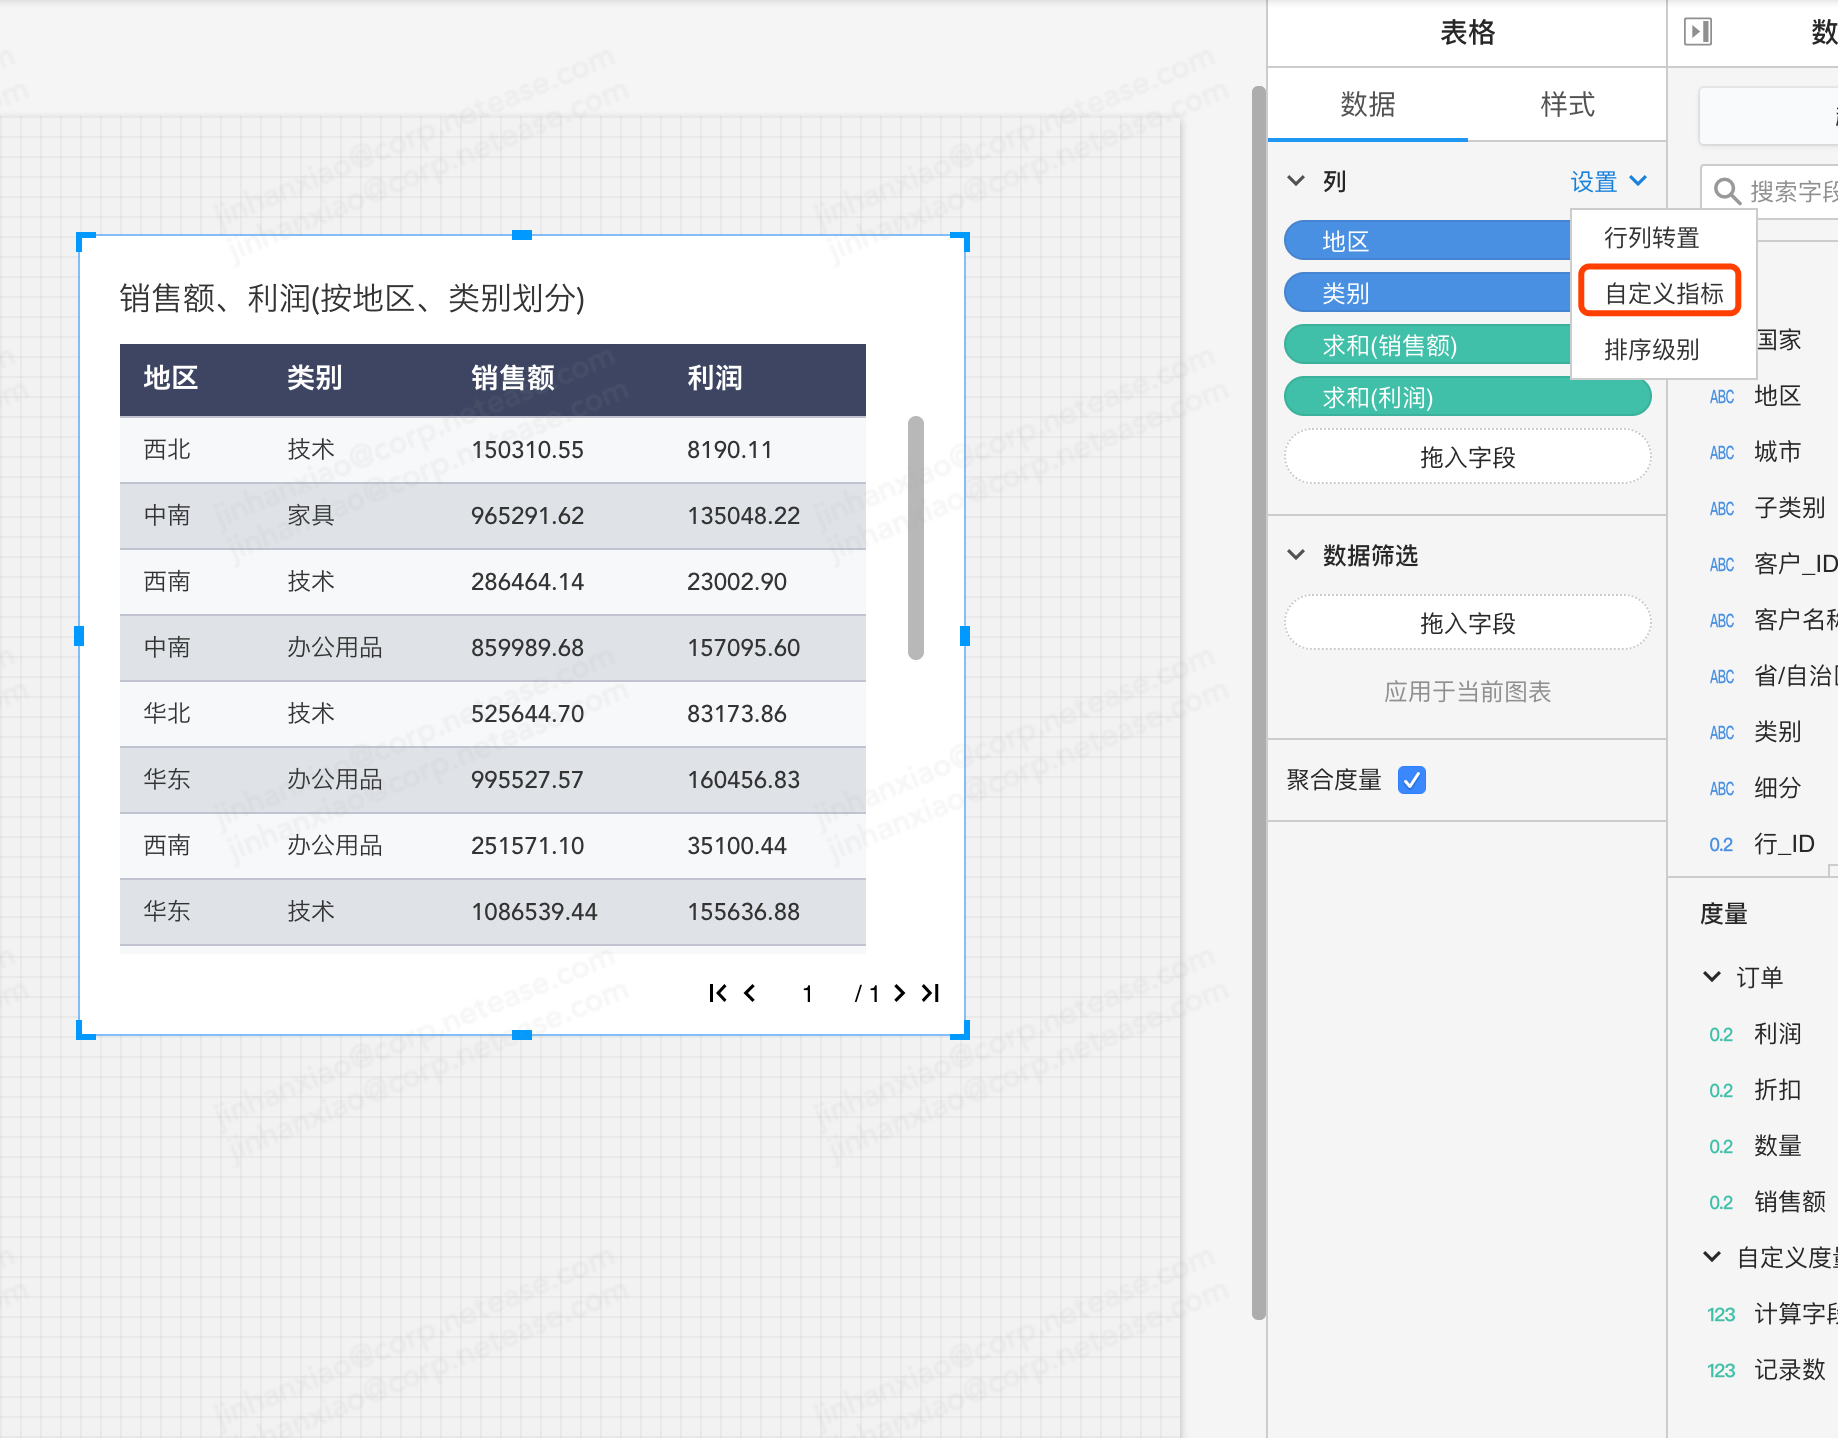Screen dimensions: 1838x1438
Task: Collapse the 数据筛选 section
Action: point(1296,555)
